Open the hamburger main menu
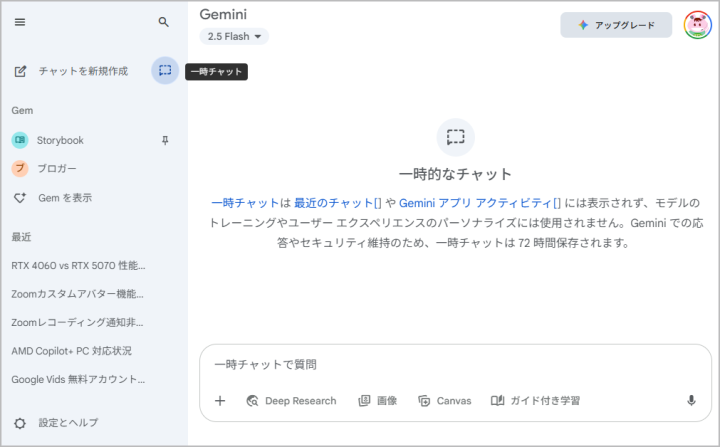This screenshot has width=720, height=447. click(x=20, y=22)
